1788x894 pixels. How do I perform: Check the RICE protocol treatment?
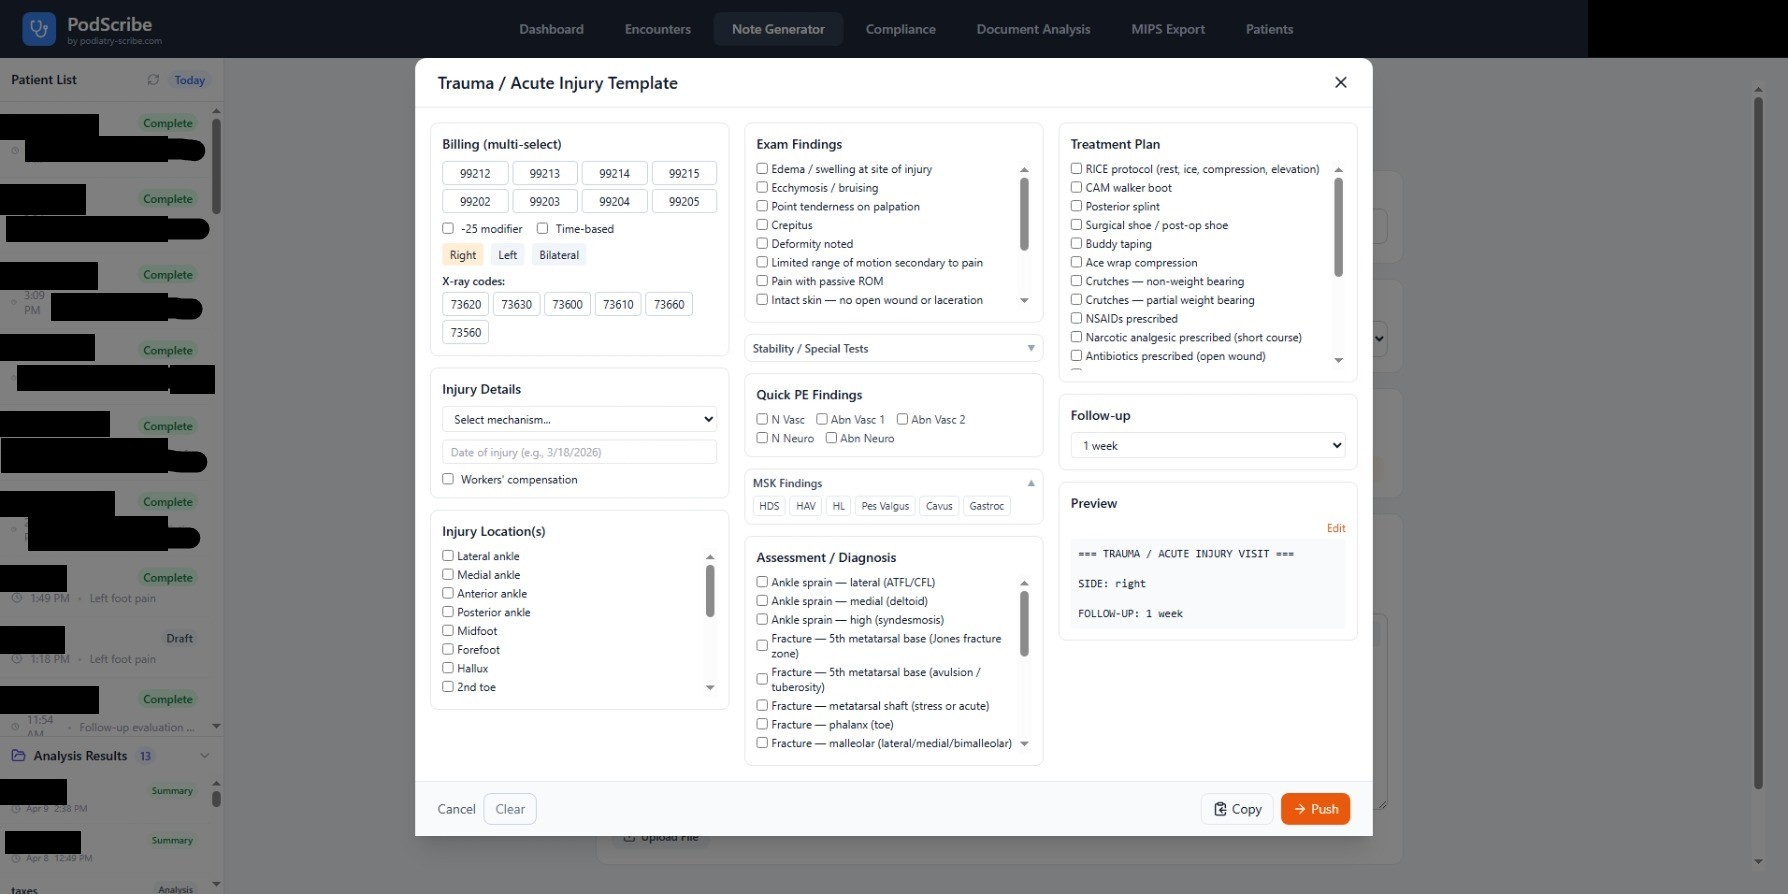[1077, 169]
